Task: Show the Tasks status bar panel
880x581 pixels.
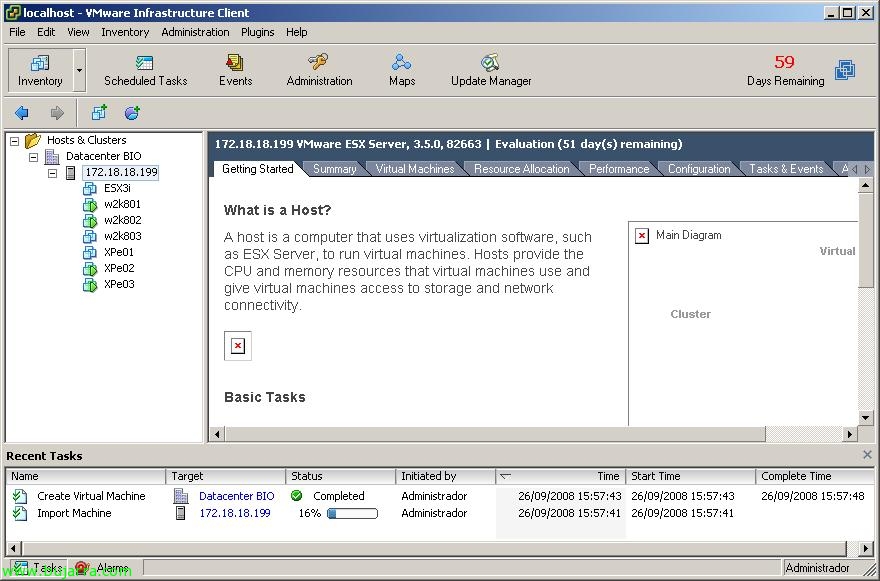Action: coord(39,568)
